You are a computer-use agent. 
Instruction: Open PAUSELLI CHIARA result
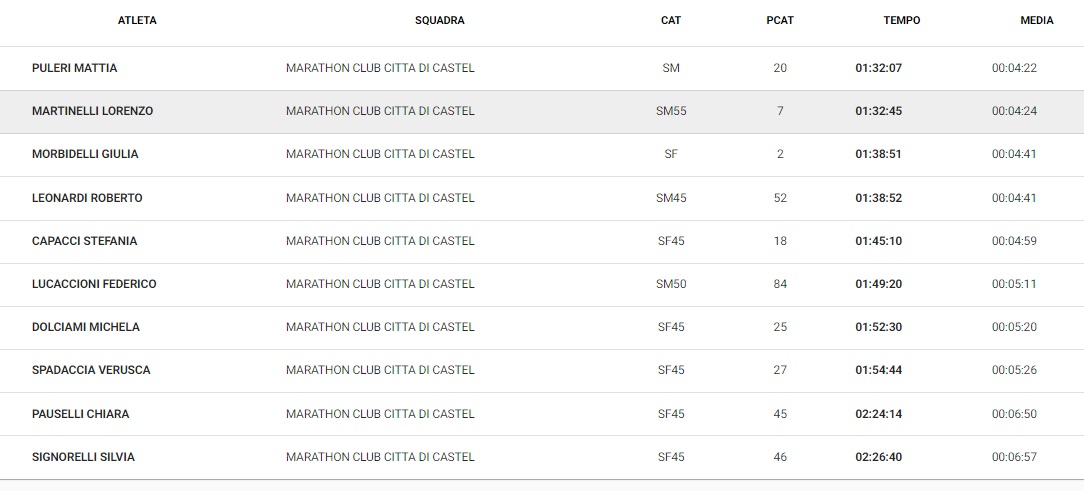(x=80, y=414)
